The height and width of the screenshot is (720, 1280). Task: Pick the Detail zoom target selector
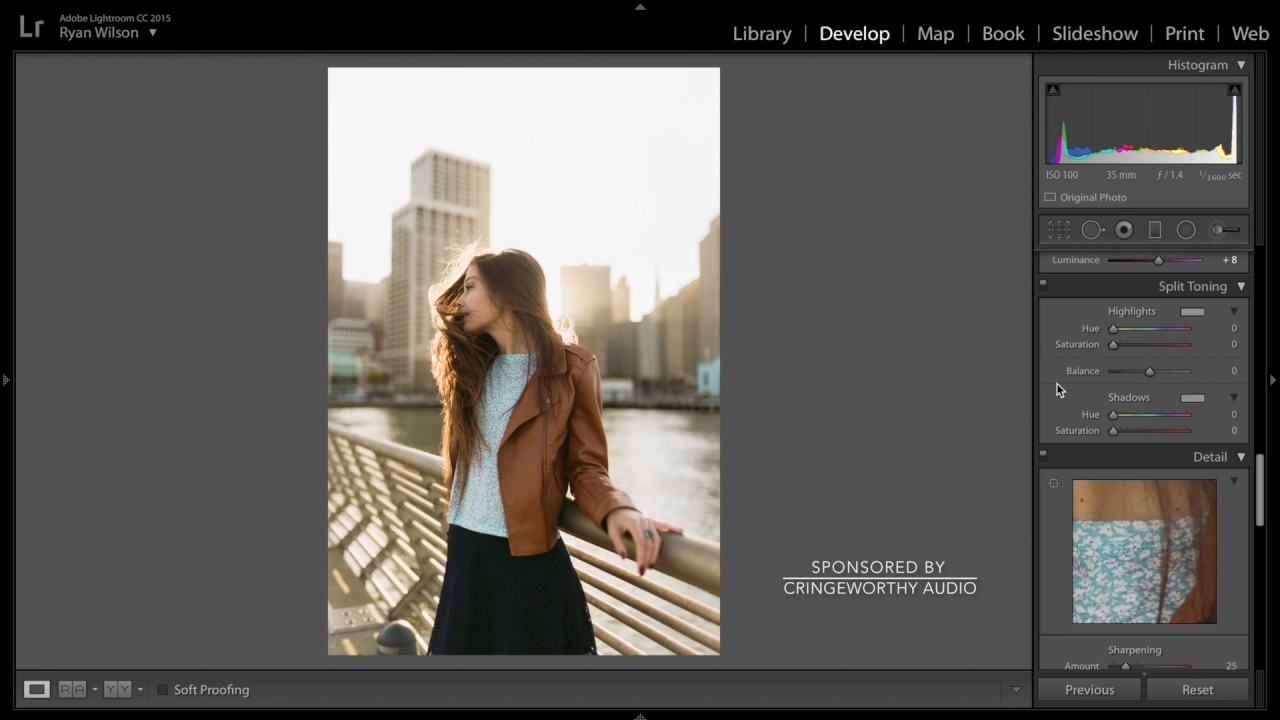tap(1054, 484)
